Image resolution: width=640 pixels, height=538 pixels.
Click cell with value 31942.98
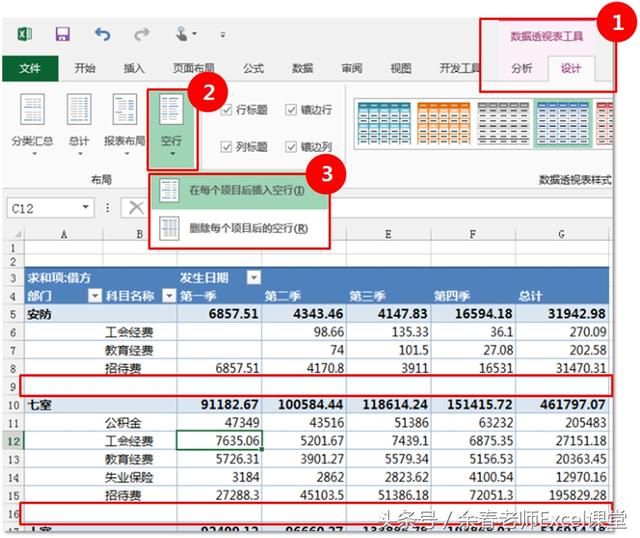click(562, 313)
